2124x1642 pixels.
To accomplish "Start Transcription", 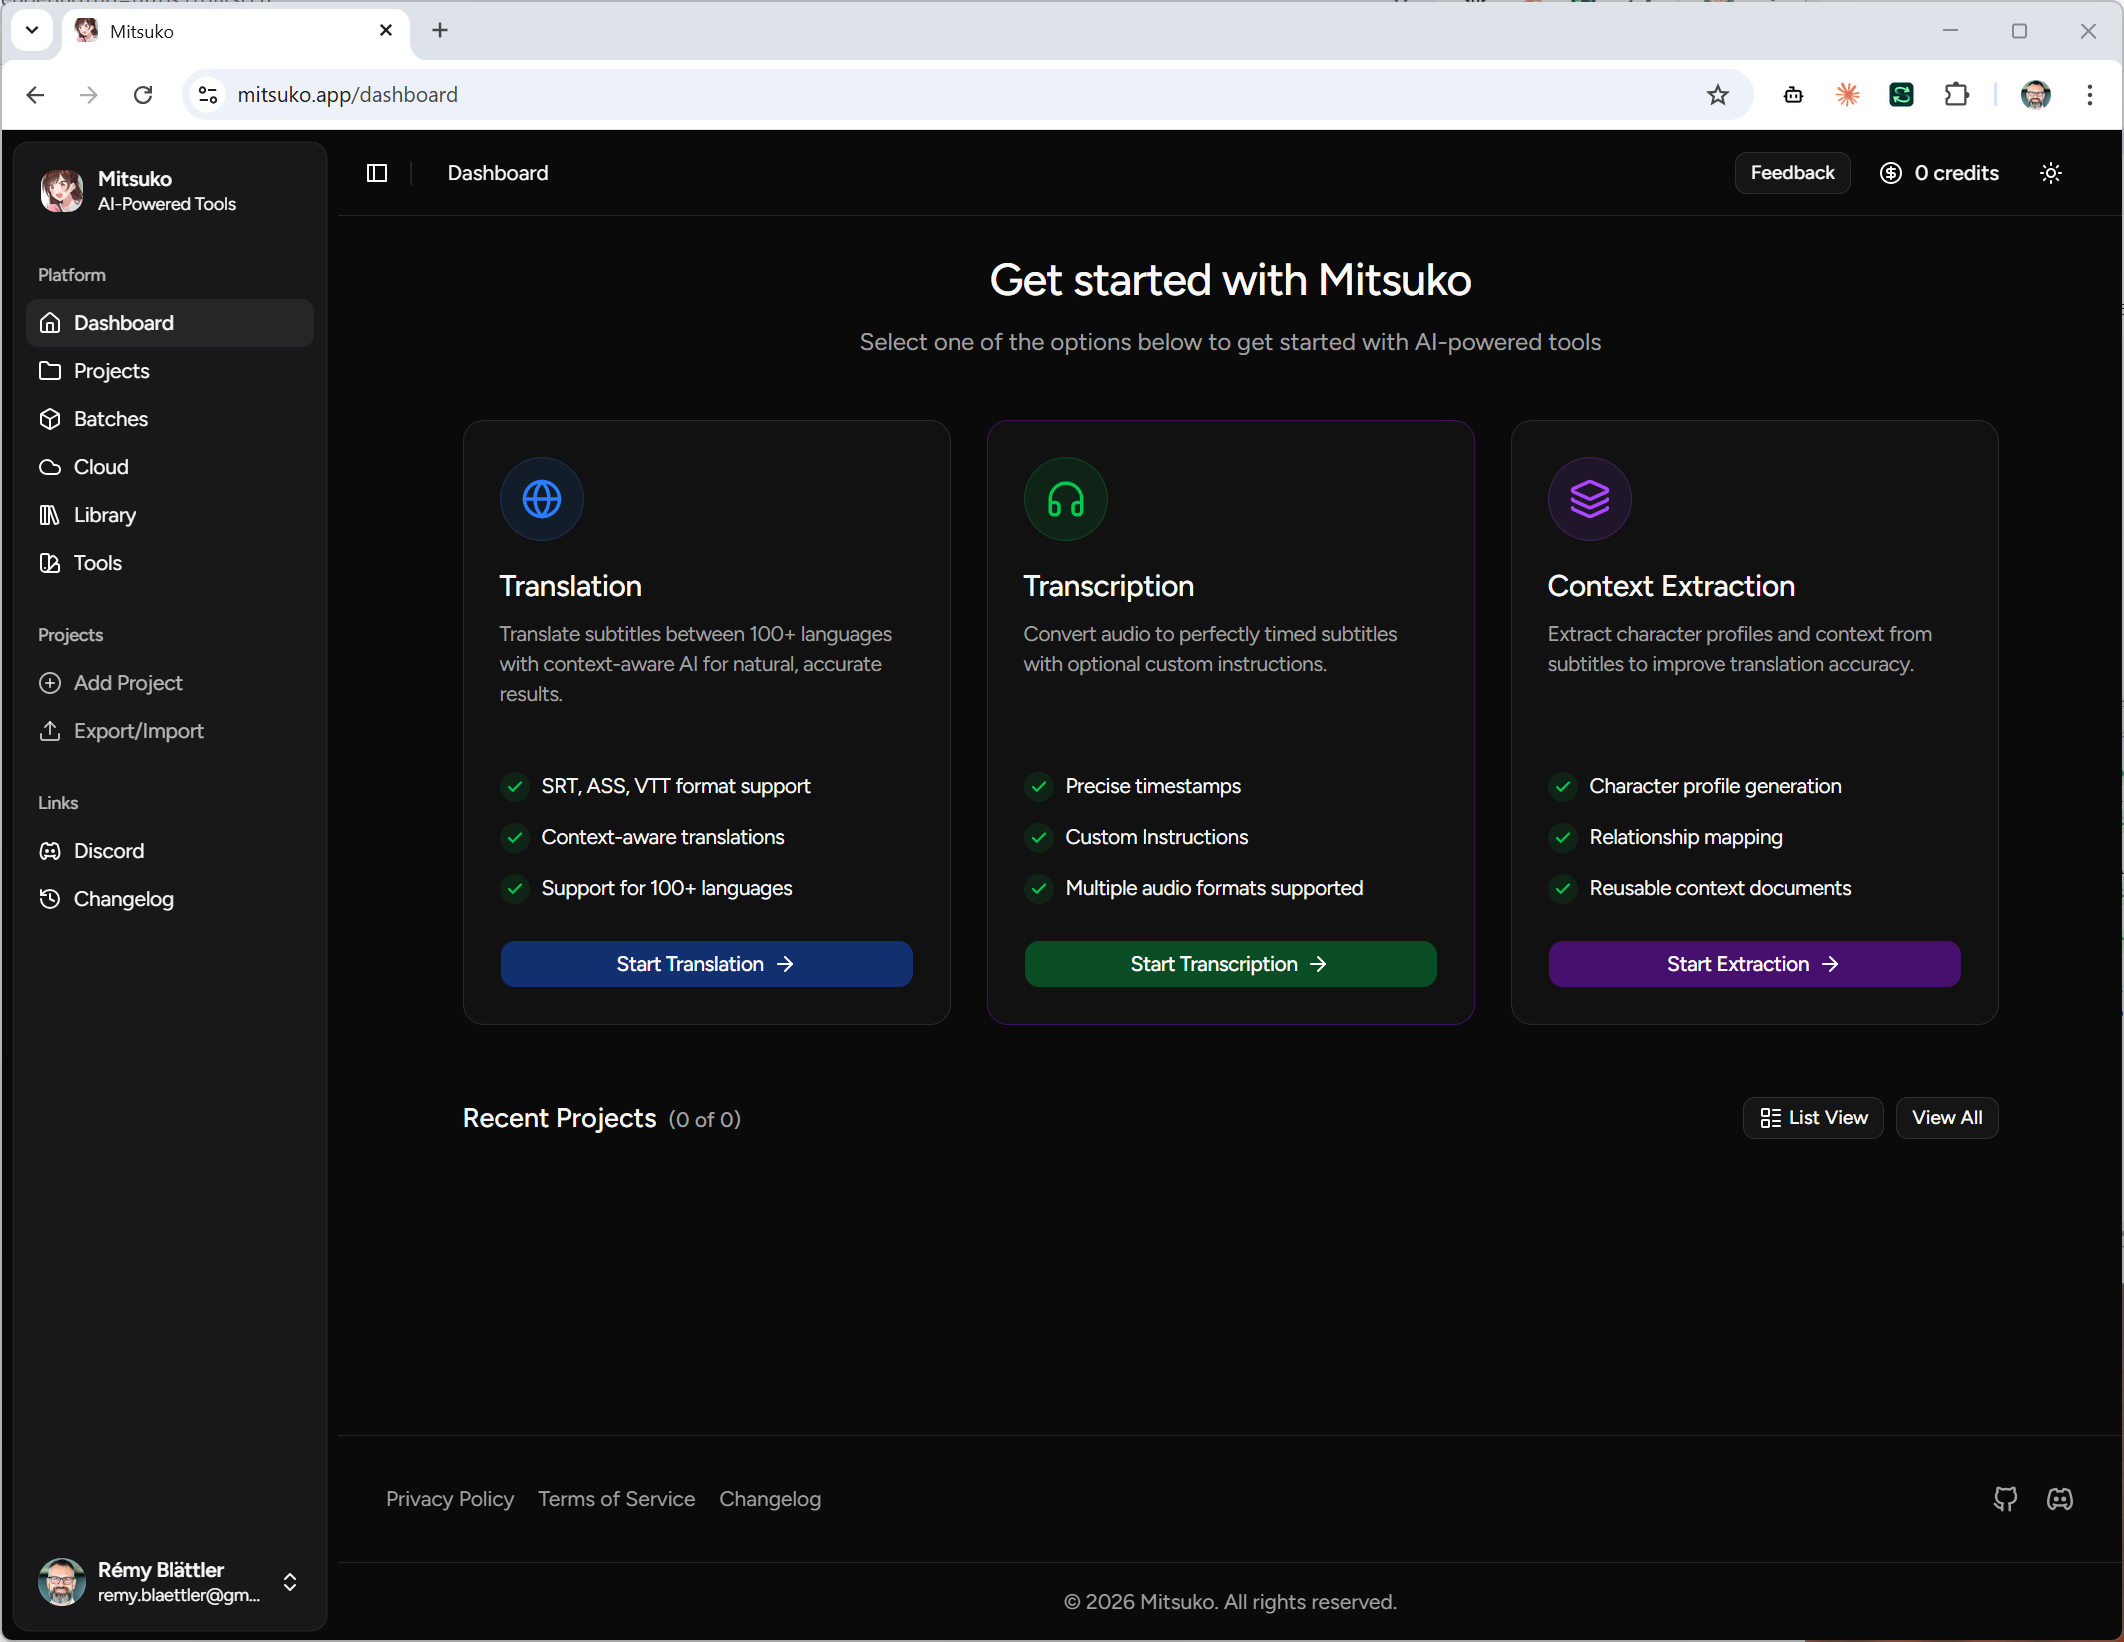I will [x=1230, y=964].
